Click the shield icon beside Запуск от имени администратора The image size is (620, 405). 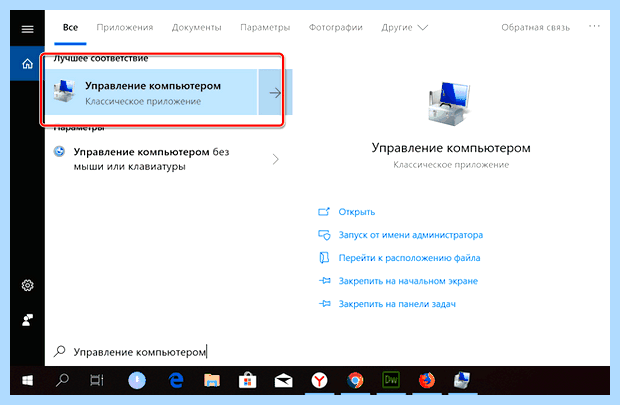coord(324,235)
